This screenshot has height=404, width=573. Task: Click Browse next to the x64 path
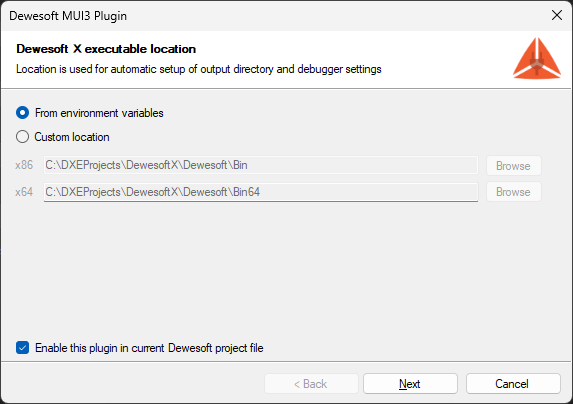(513, 192)
